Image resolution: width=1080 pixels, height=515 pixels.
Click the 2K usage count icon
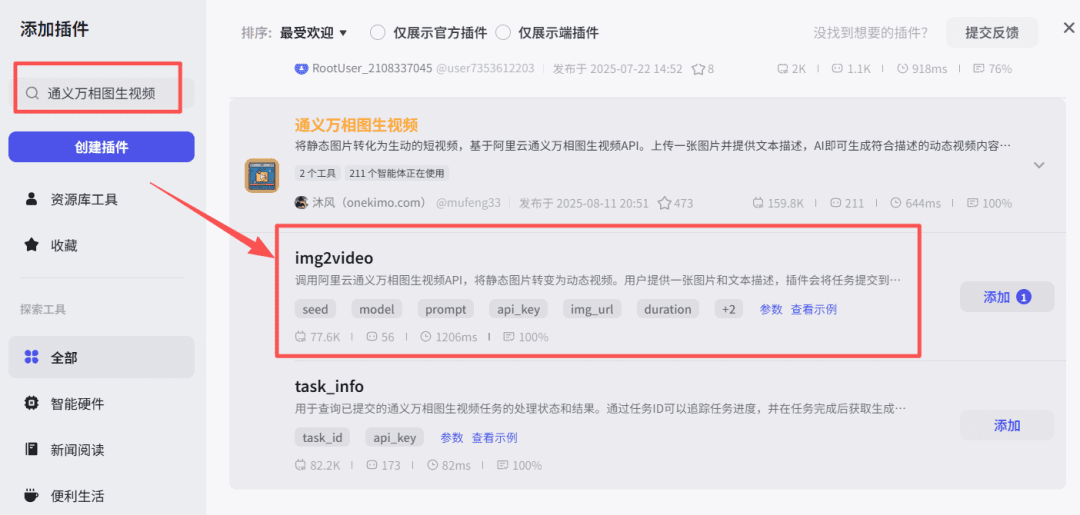tap(782, 69)
